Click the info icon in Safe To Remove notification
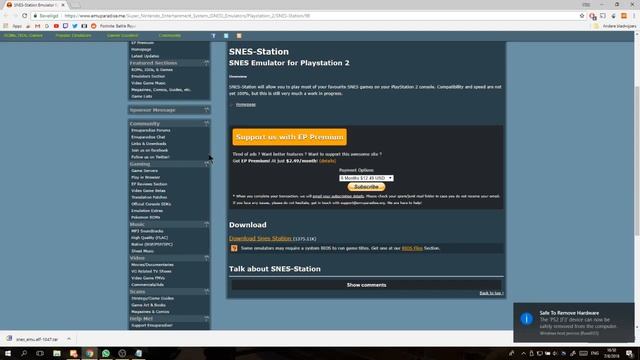This screenshot has height=360, width=640. 527,318
